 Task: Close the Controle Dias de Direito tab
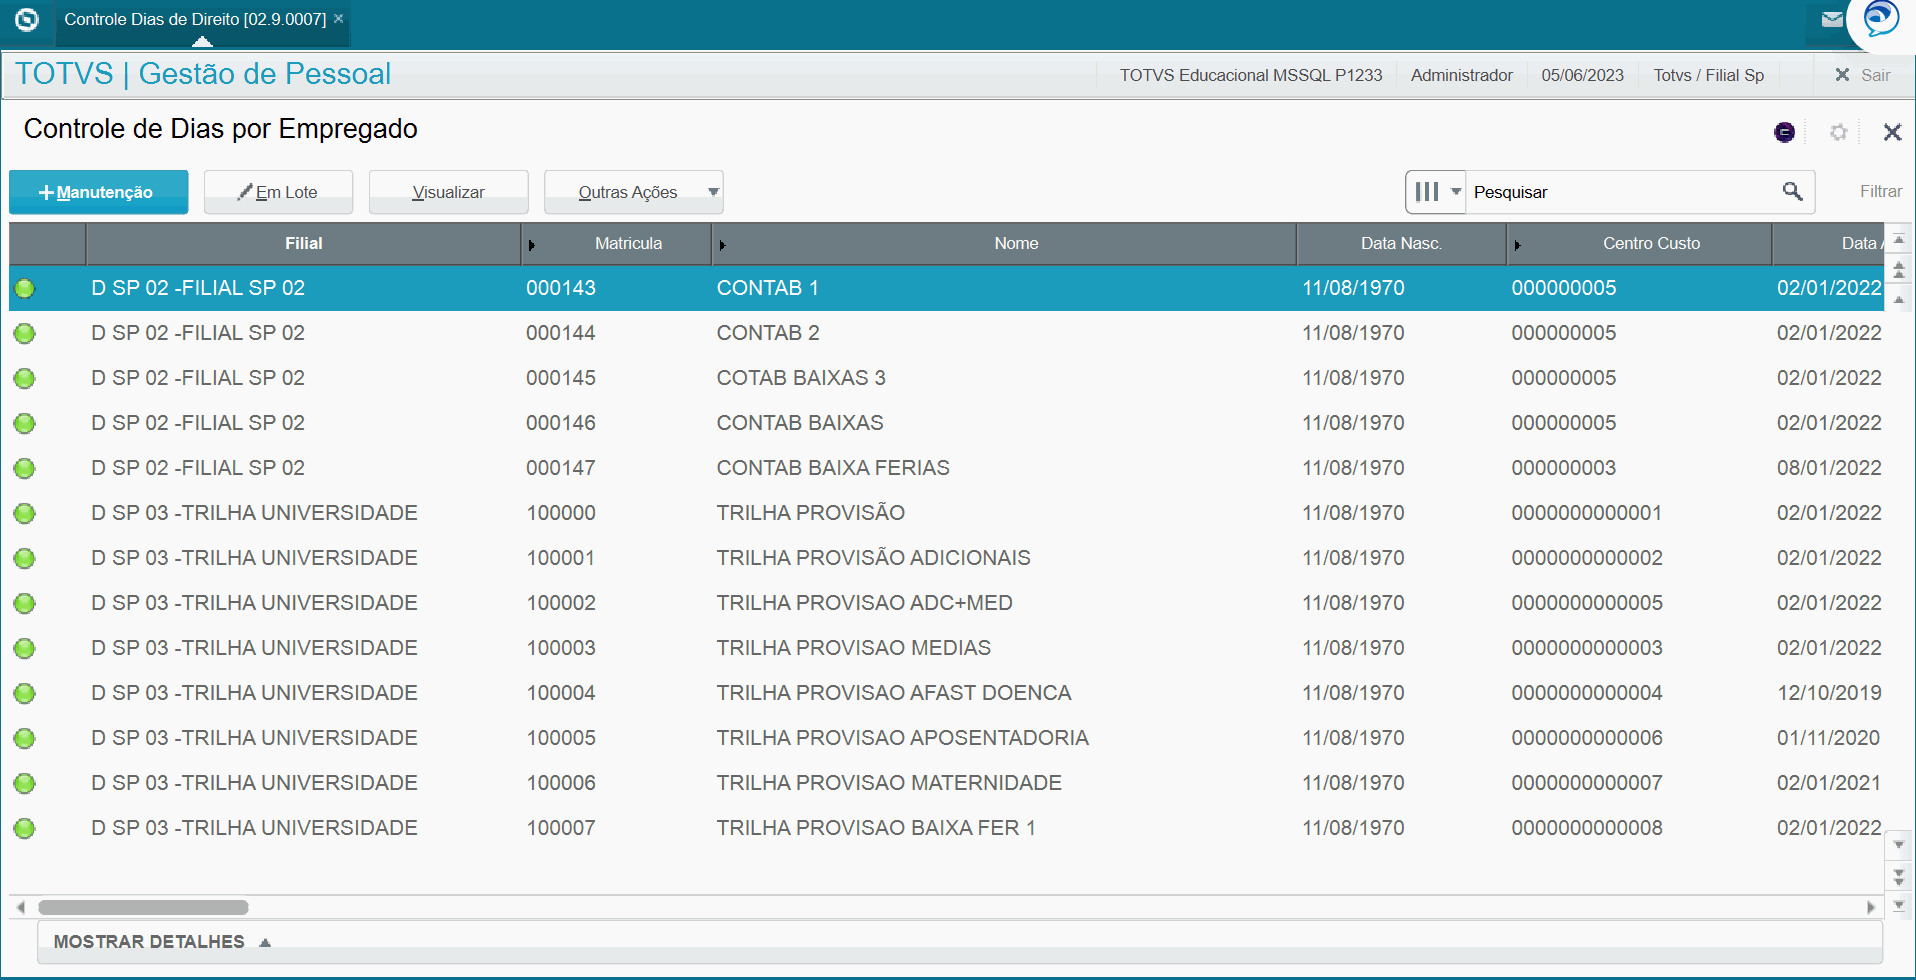click(x=339, y=18)
